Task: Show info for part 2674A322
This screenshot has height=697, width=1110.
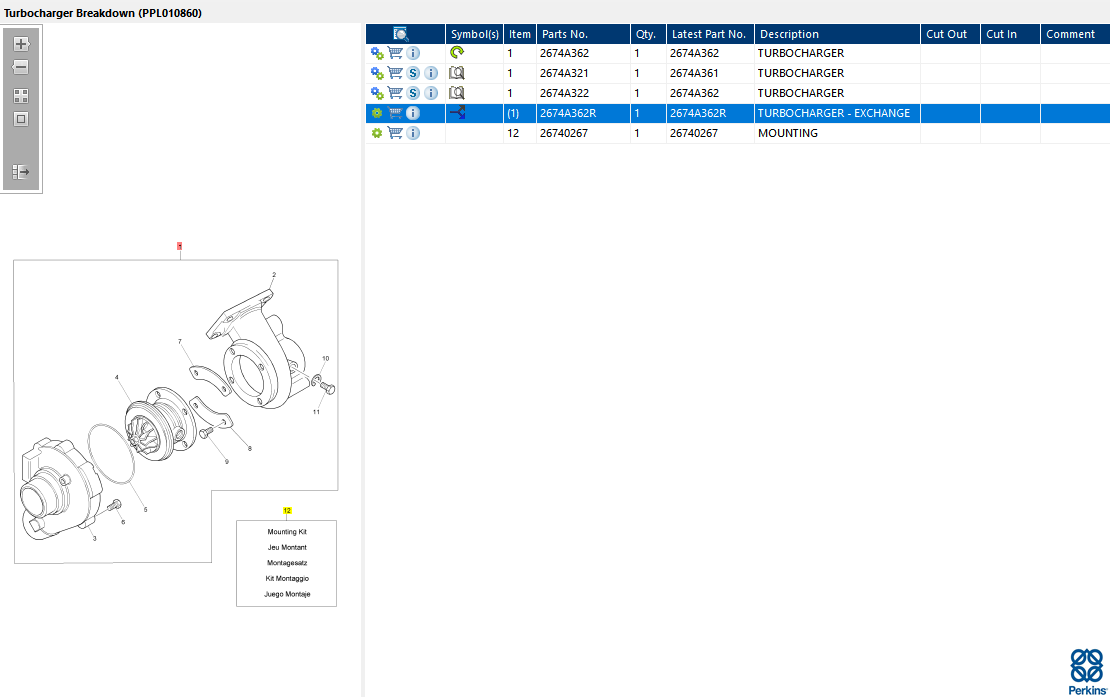Action: coord(431,93)
